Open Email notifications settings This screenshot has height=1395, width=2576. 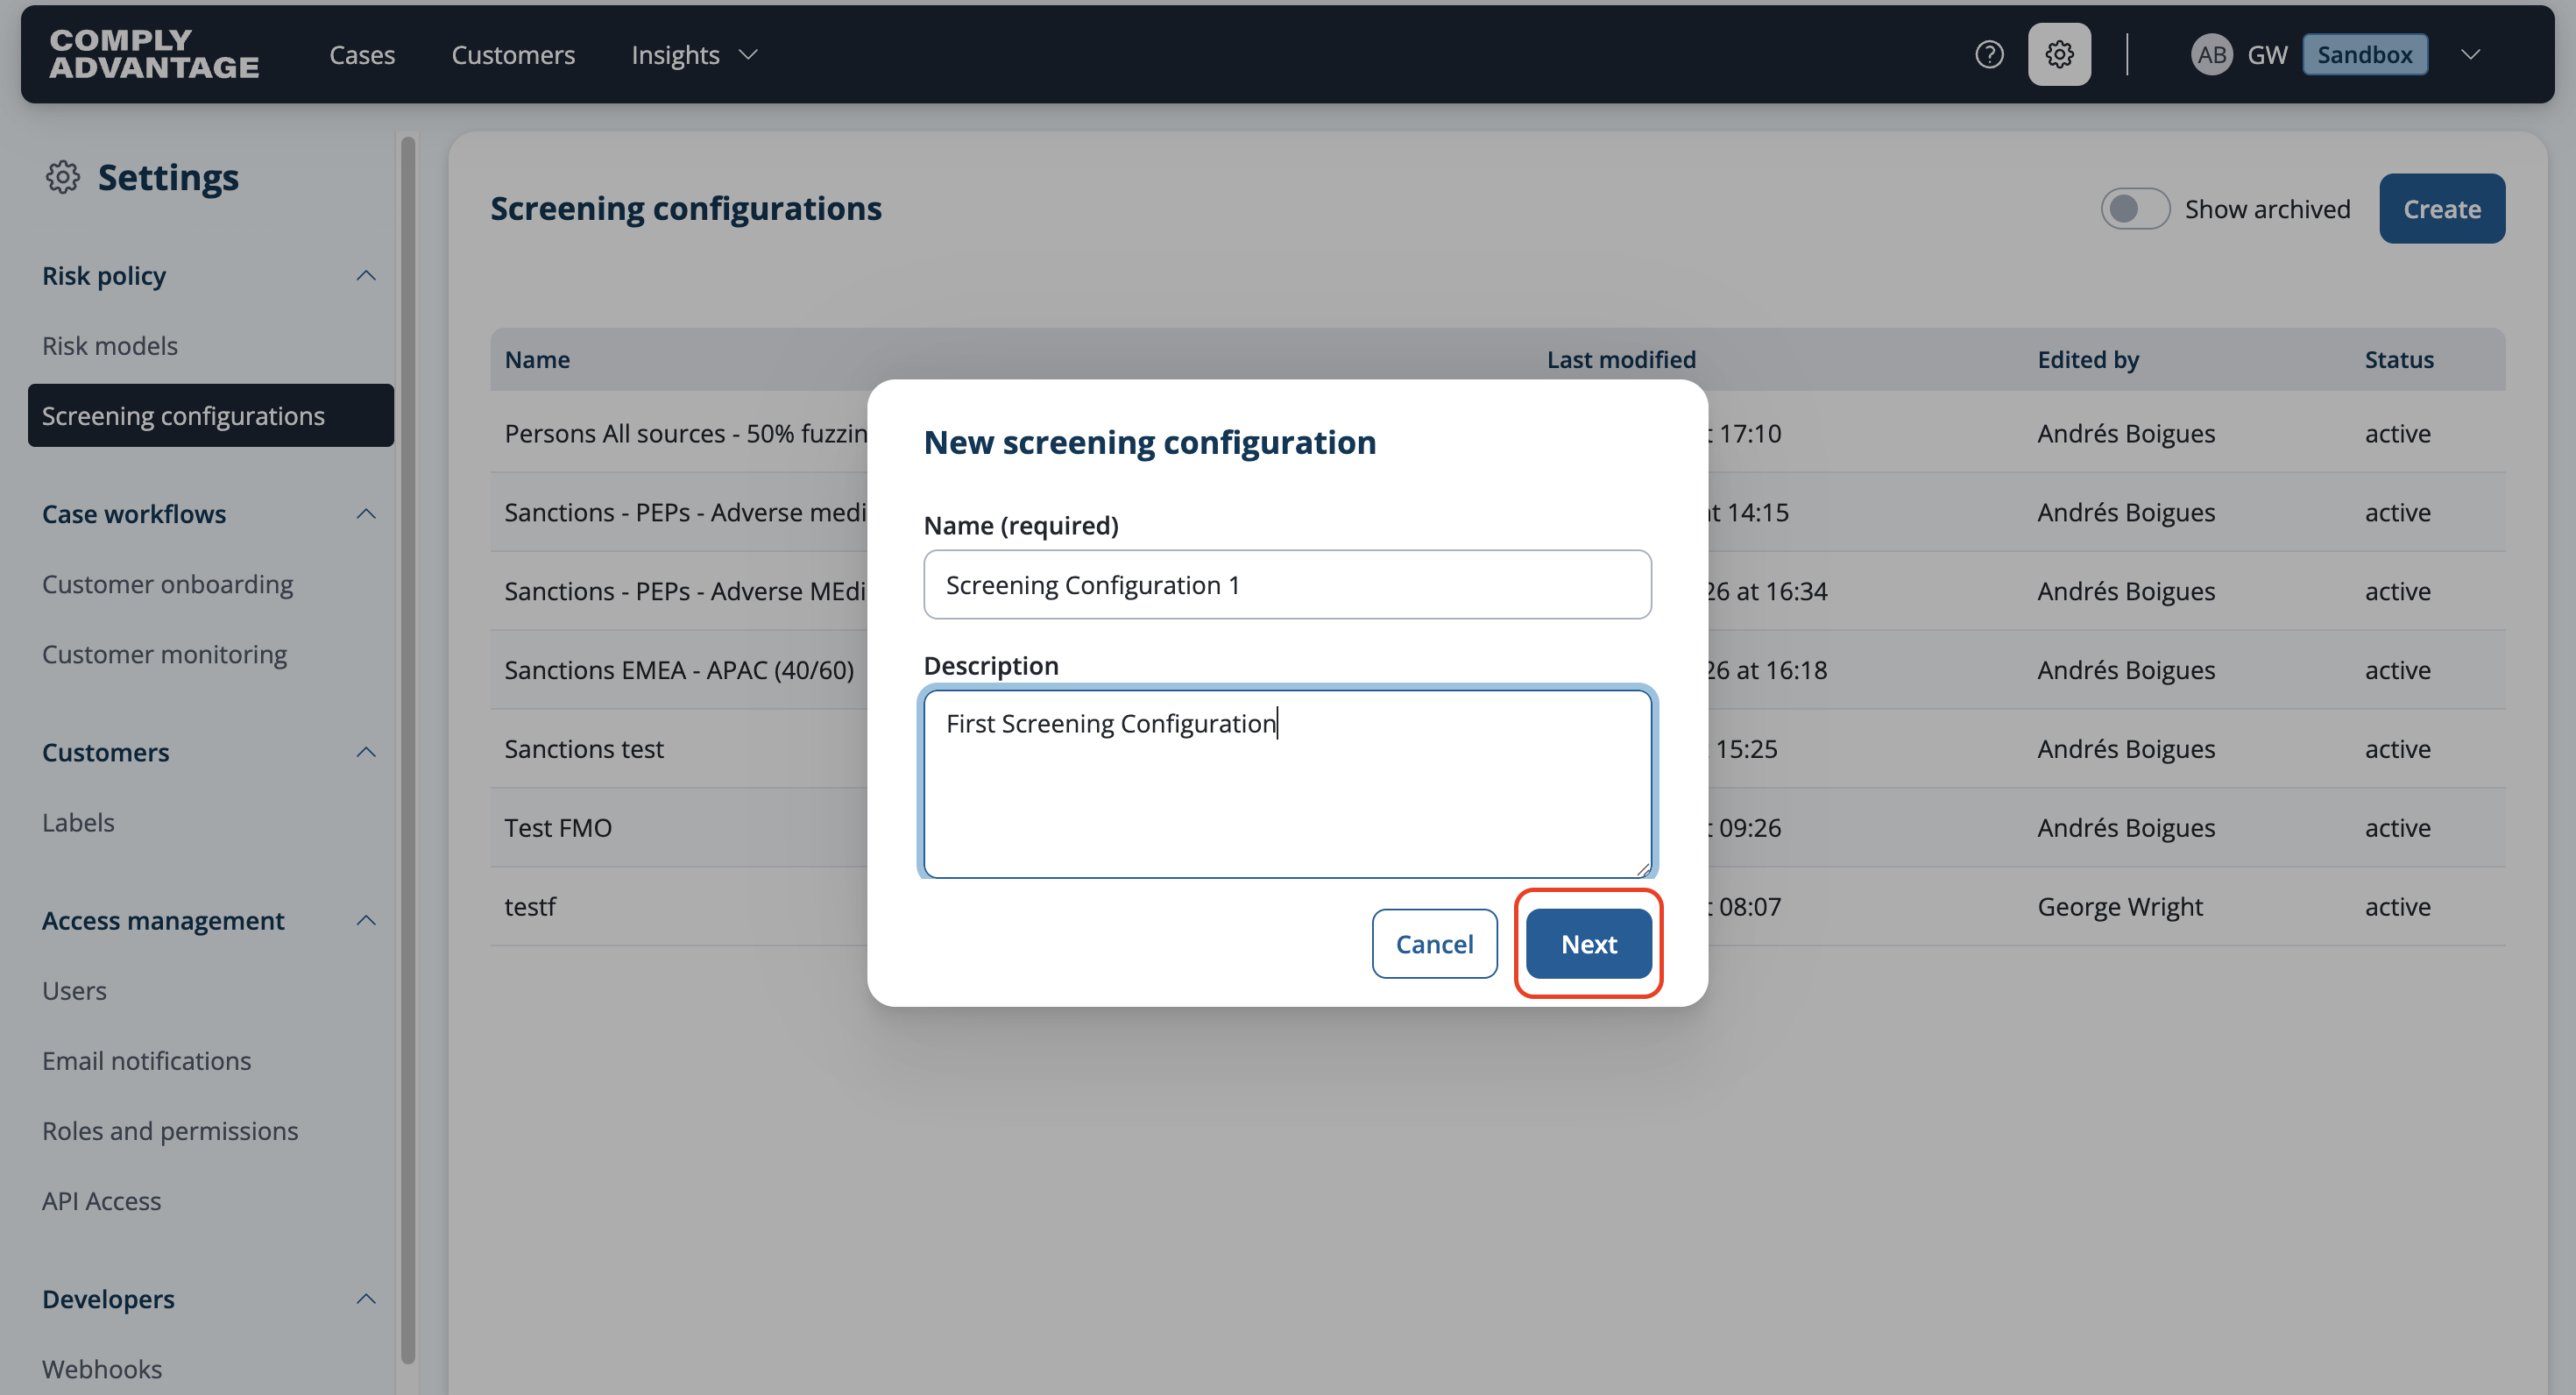point(146,1059)
